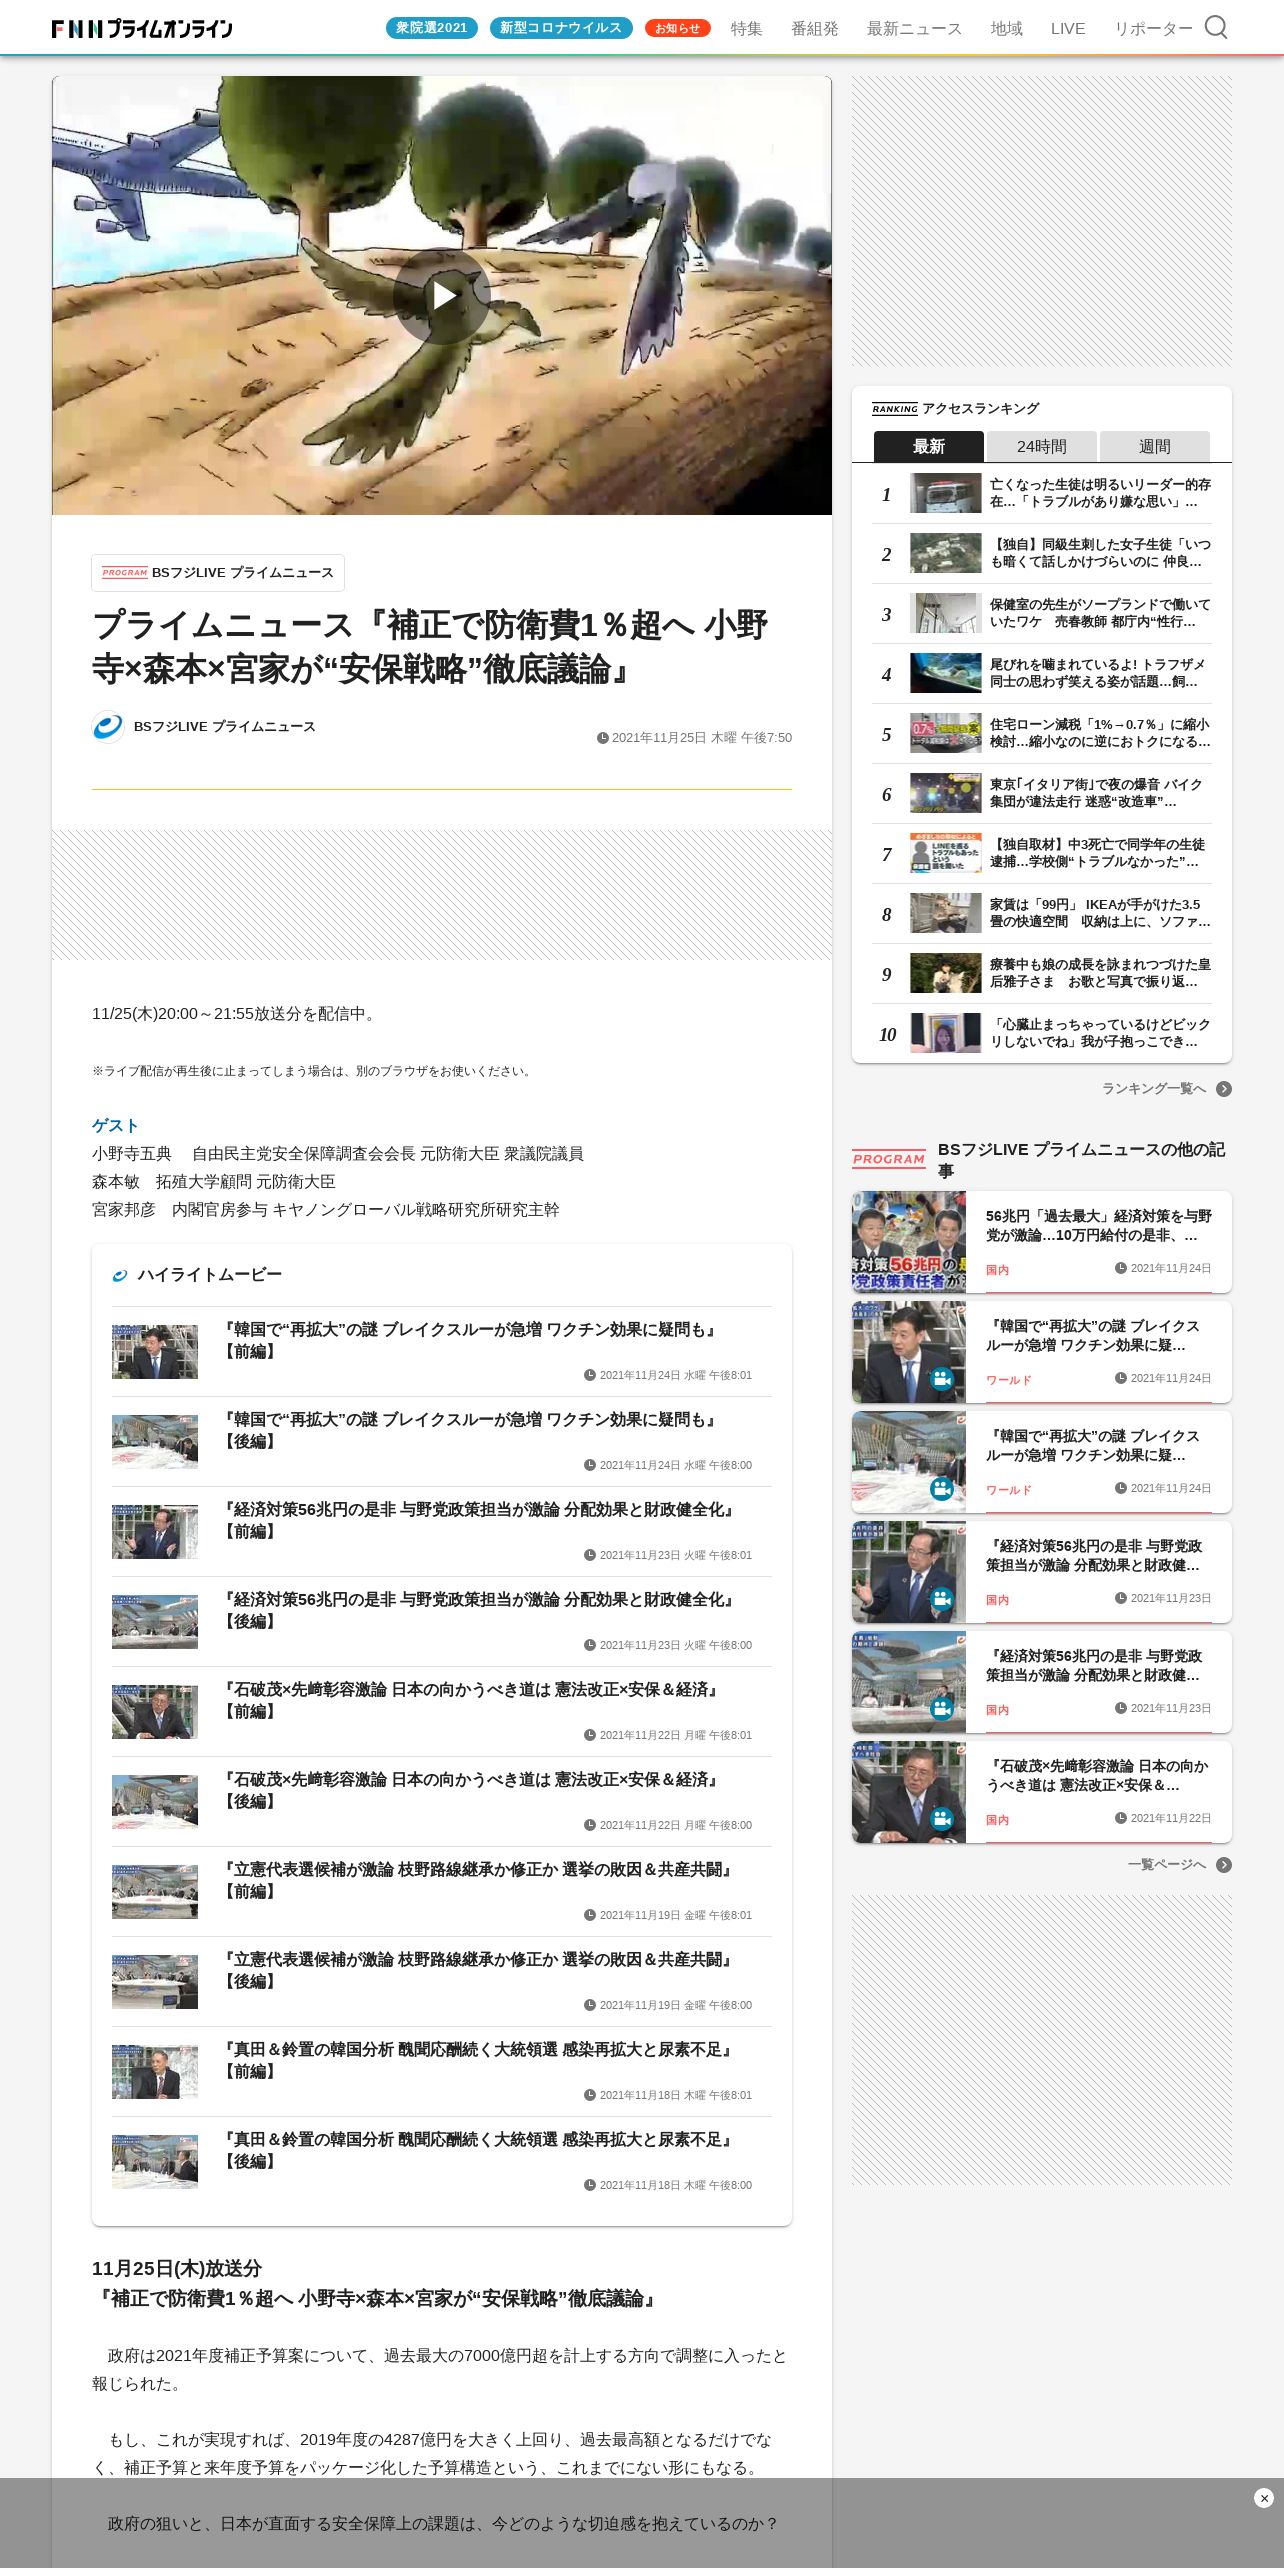Click video icon on first 経済対策56兆円 sidebar card
This screenshot has width=1284, height=2568.
coord(942,1599)
